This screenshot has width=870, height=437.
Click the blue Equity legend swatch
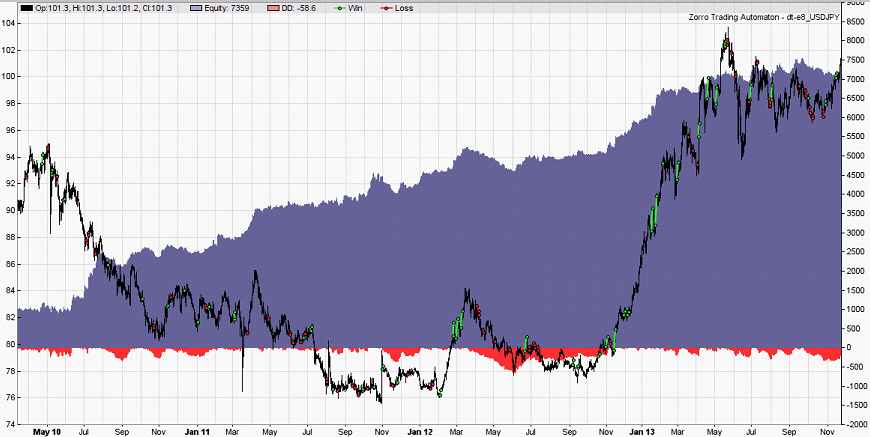[x=198, y=8]
